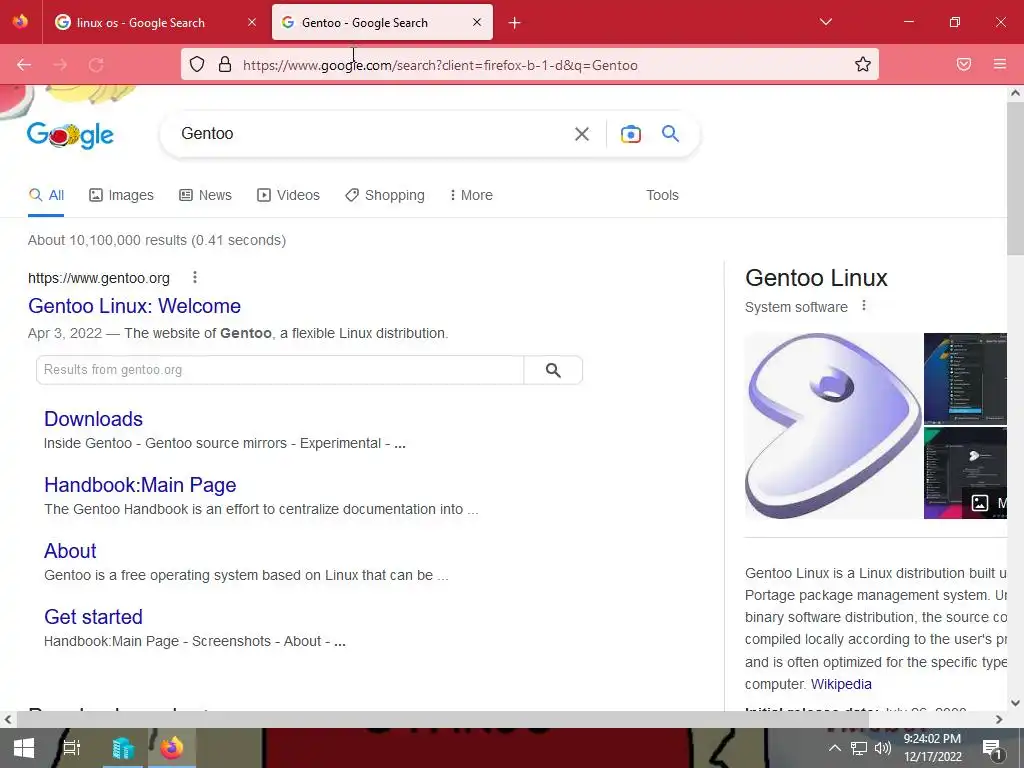Open the tracking protection shield icon
This screenshot has width=1024, height=768.
click(197, 64)
